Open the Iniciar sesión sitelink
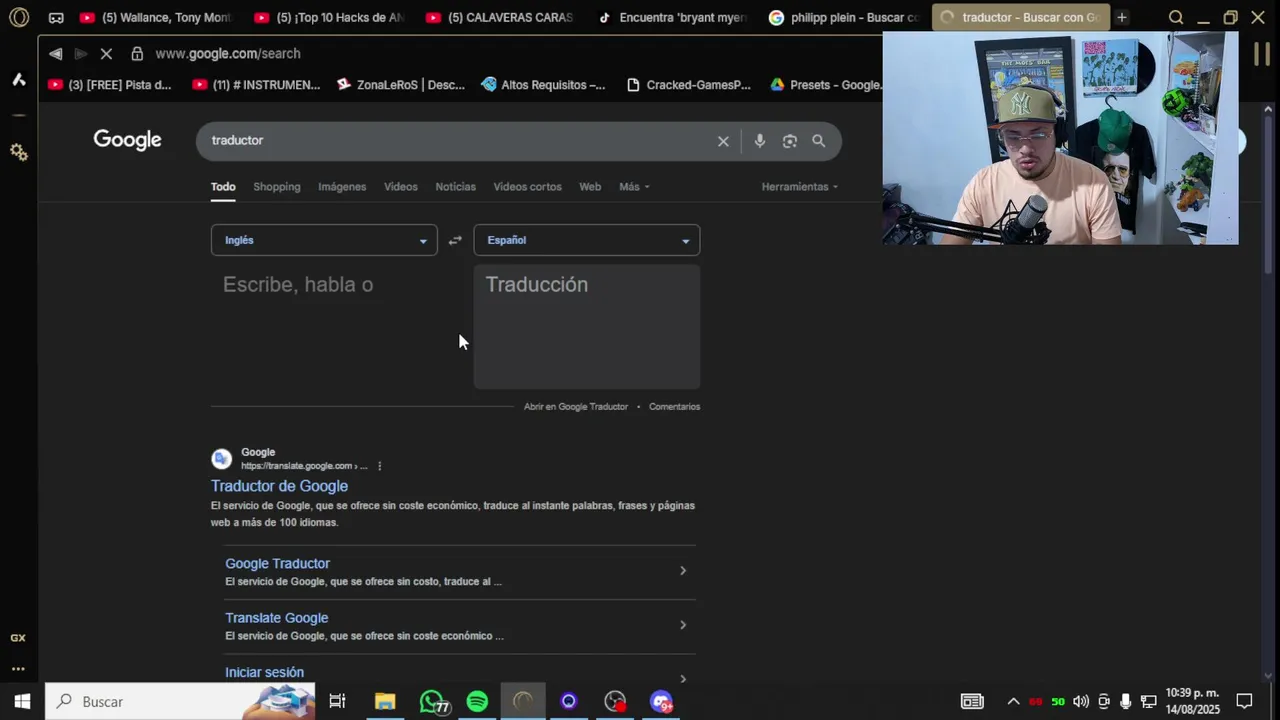Viewport: 1280px width, 720px height. 264,673
